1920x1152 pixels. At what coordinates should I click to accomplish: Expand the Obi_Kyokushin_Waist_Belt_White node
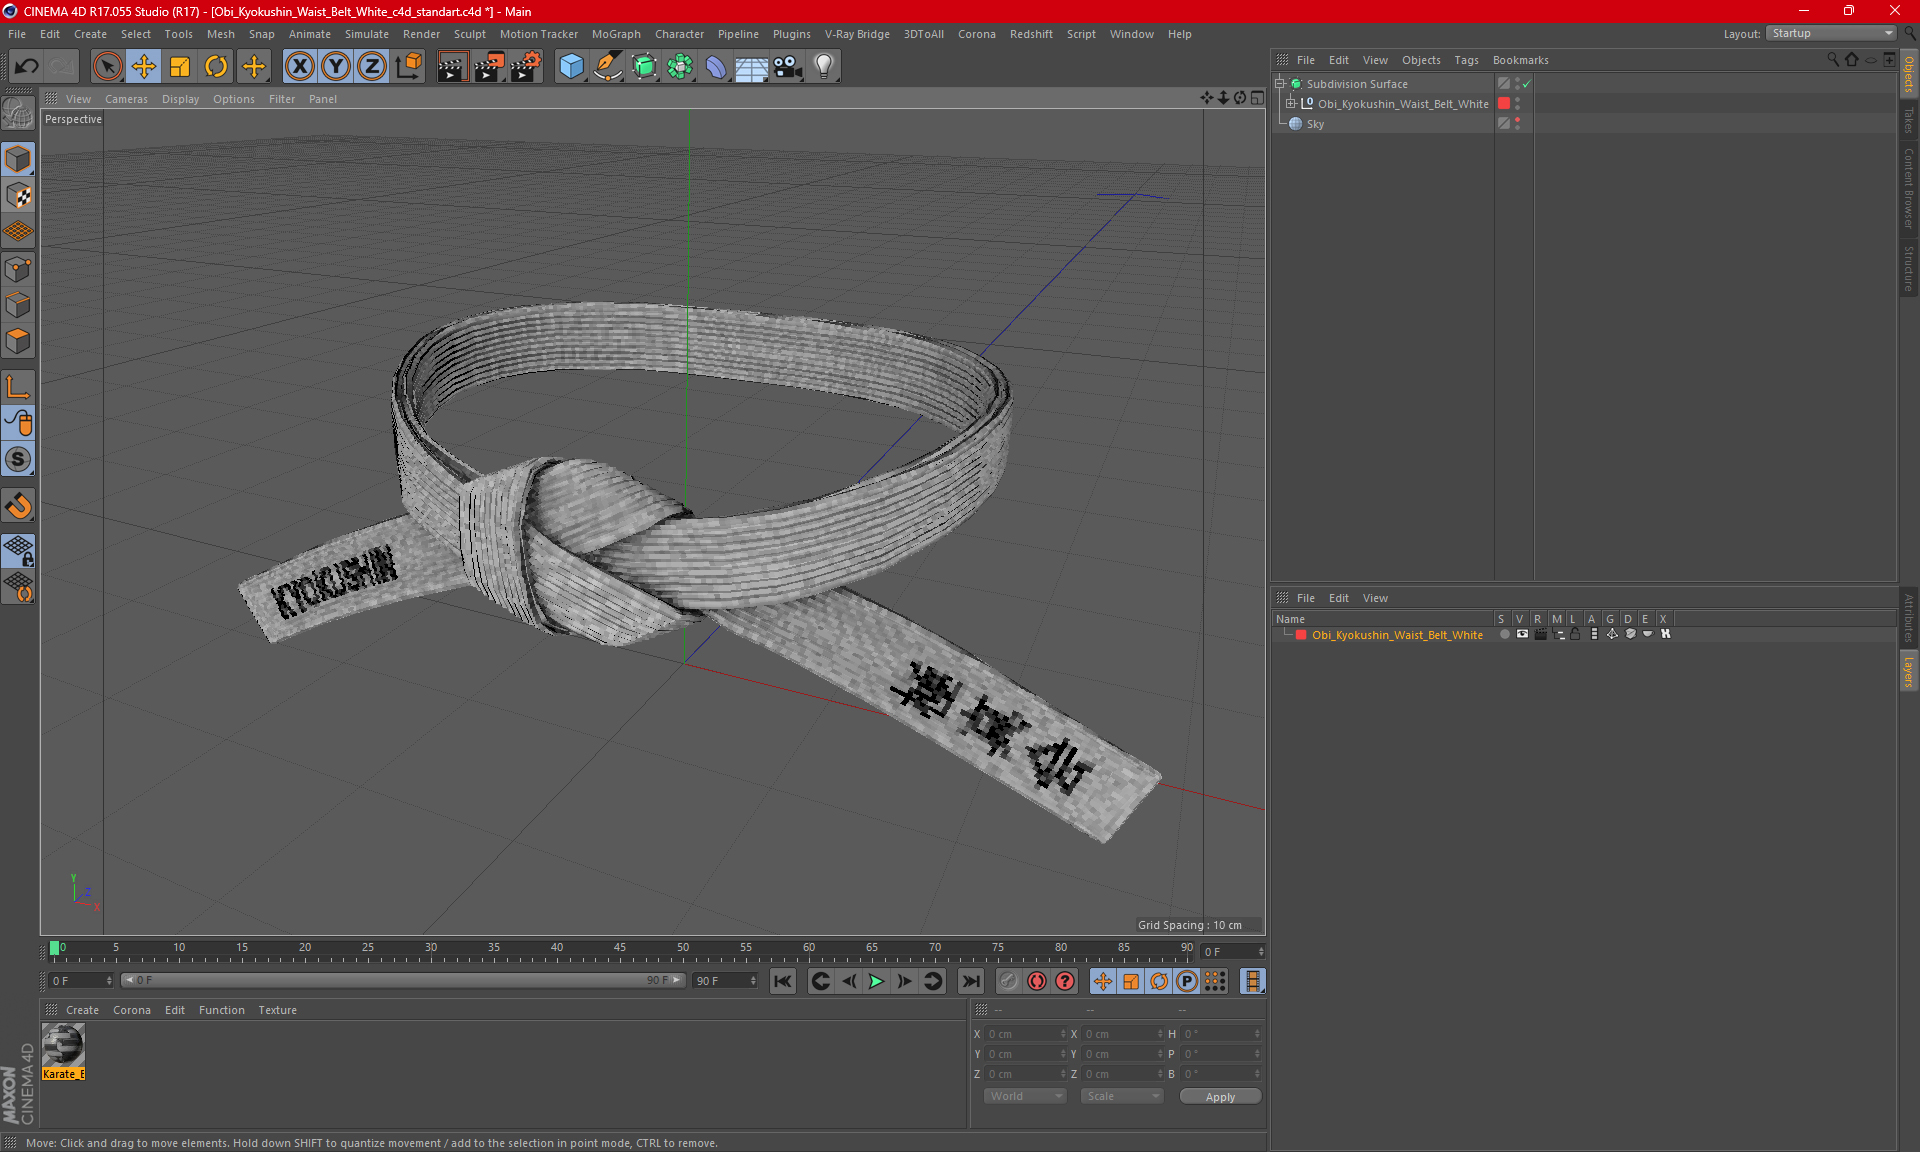[1290, 103]
